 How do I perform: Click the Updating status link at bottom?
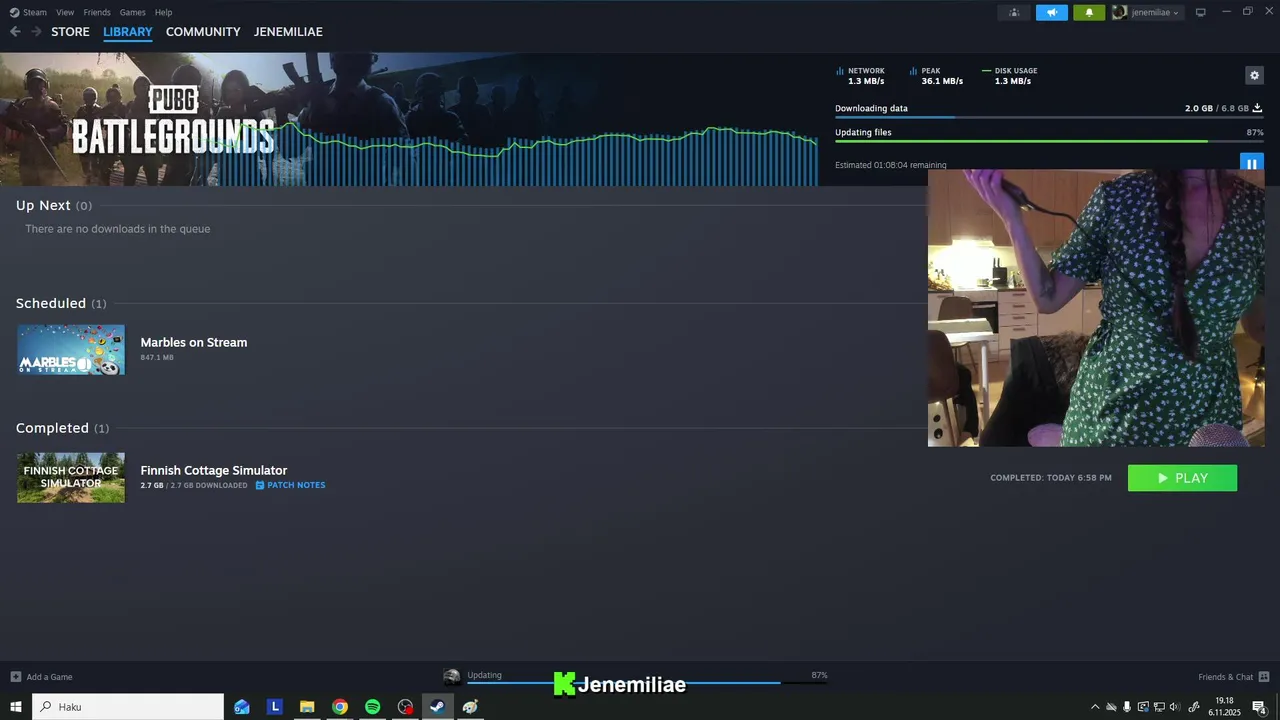coord(484,675)
